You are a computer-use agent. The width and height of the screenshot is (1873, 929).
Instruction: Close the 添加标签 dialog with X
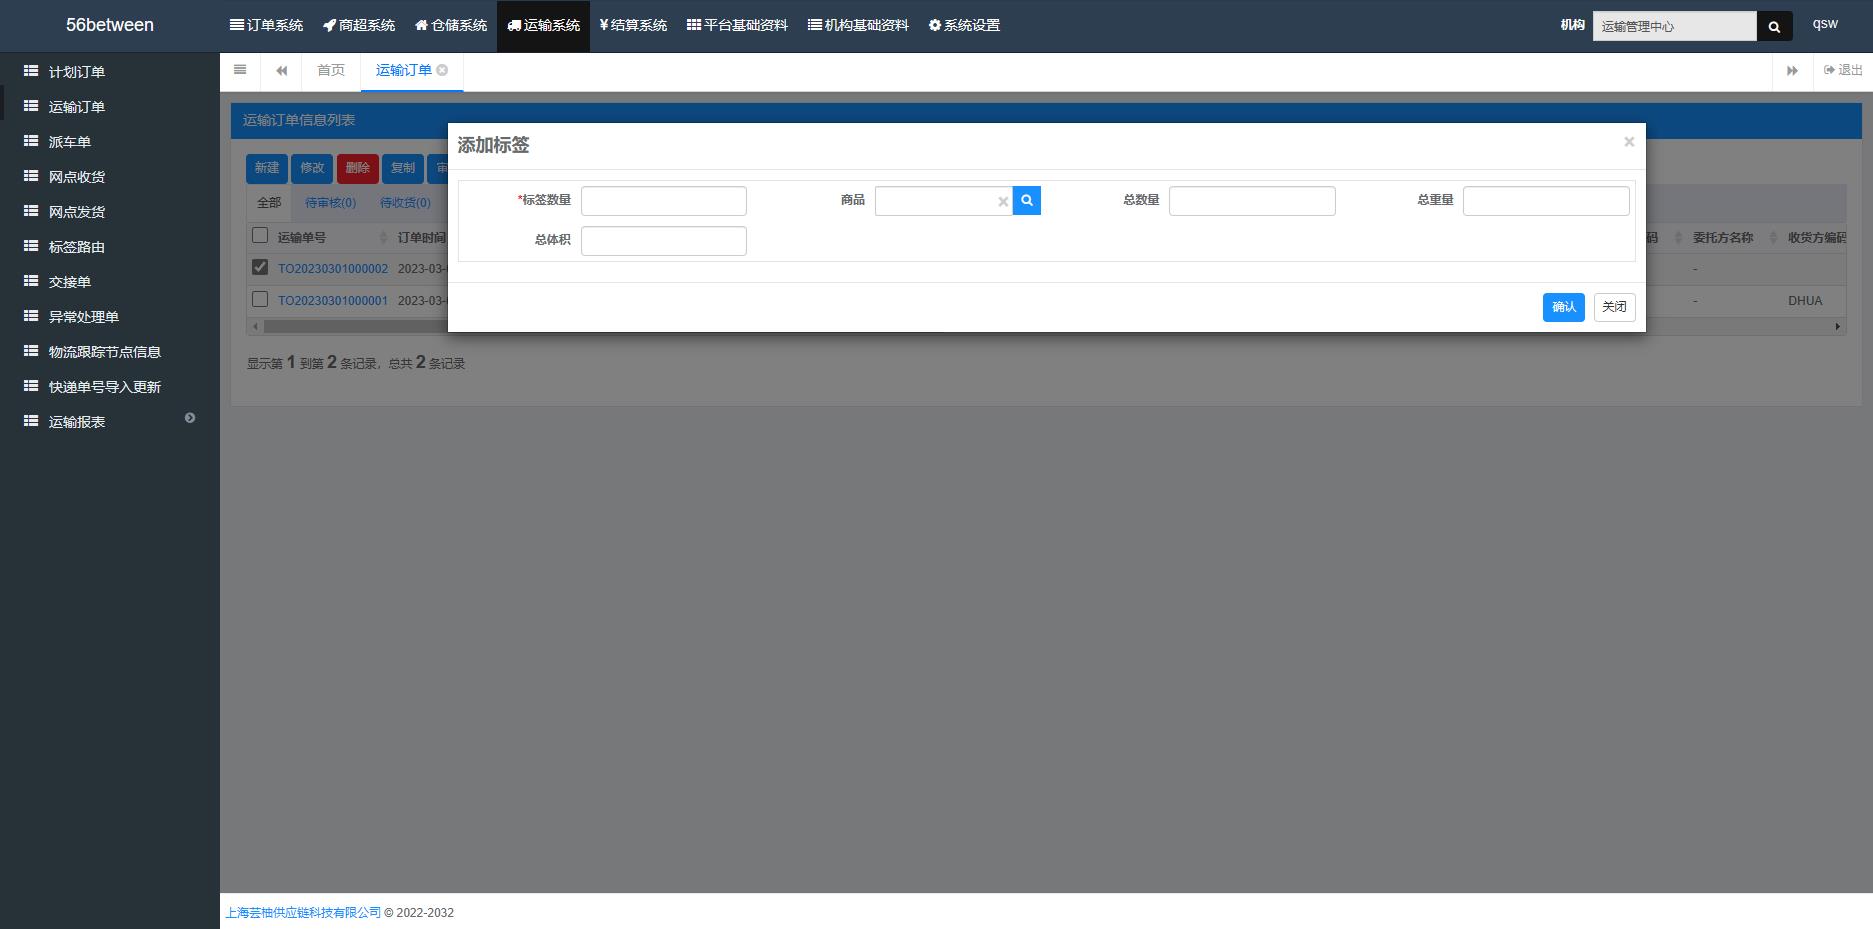click(x=1629, y=142)
